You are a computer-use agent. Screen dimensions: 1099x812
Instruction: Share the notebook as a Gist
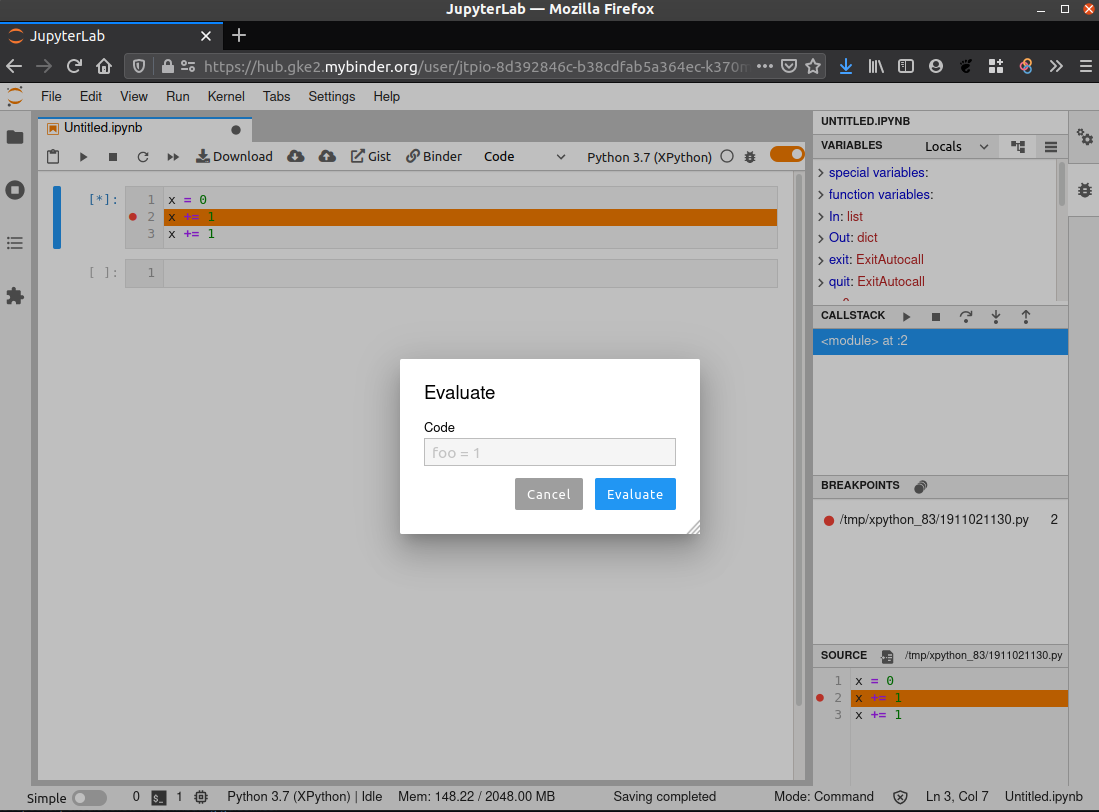tap(370, 156)
